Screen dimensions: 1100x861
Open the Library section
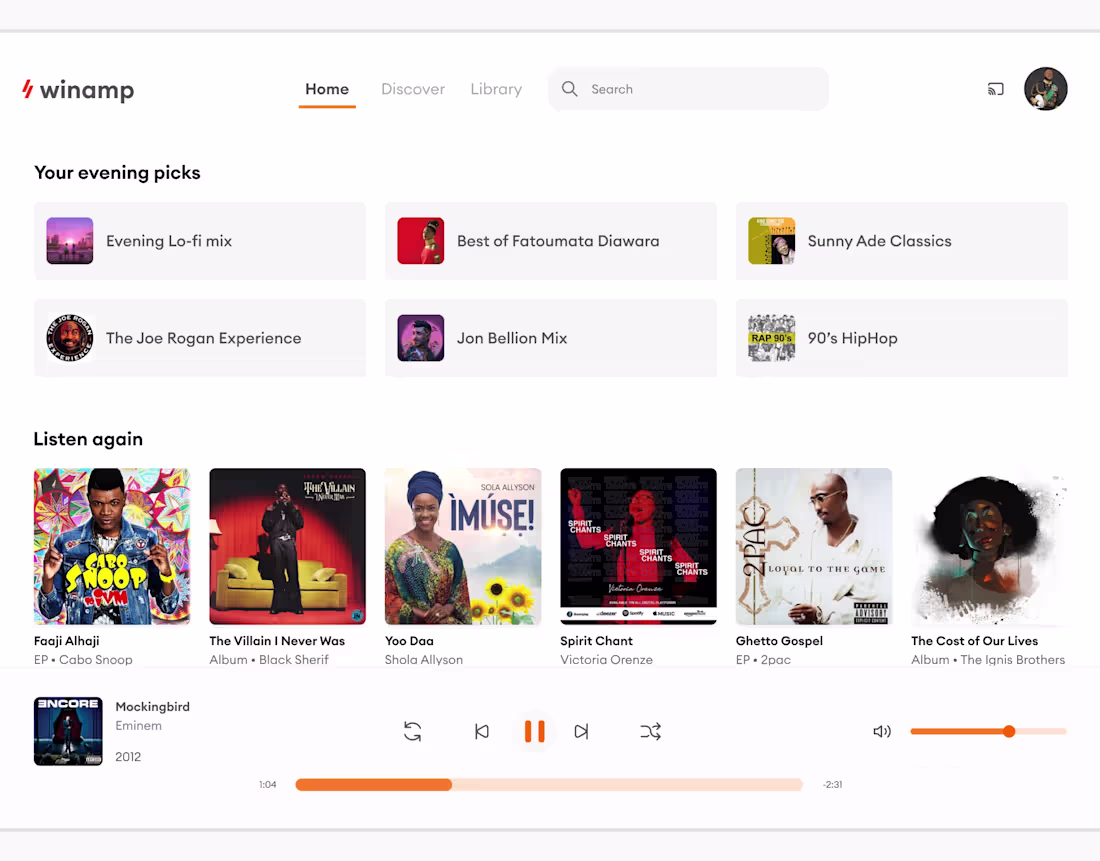496,89
